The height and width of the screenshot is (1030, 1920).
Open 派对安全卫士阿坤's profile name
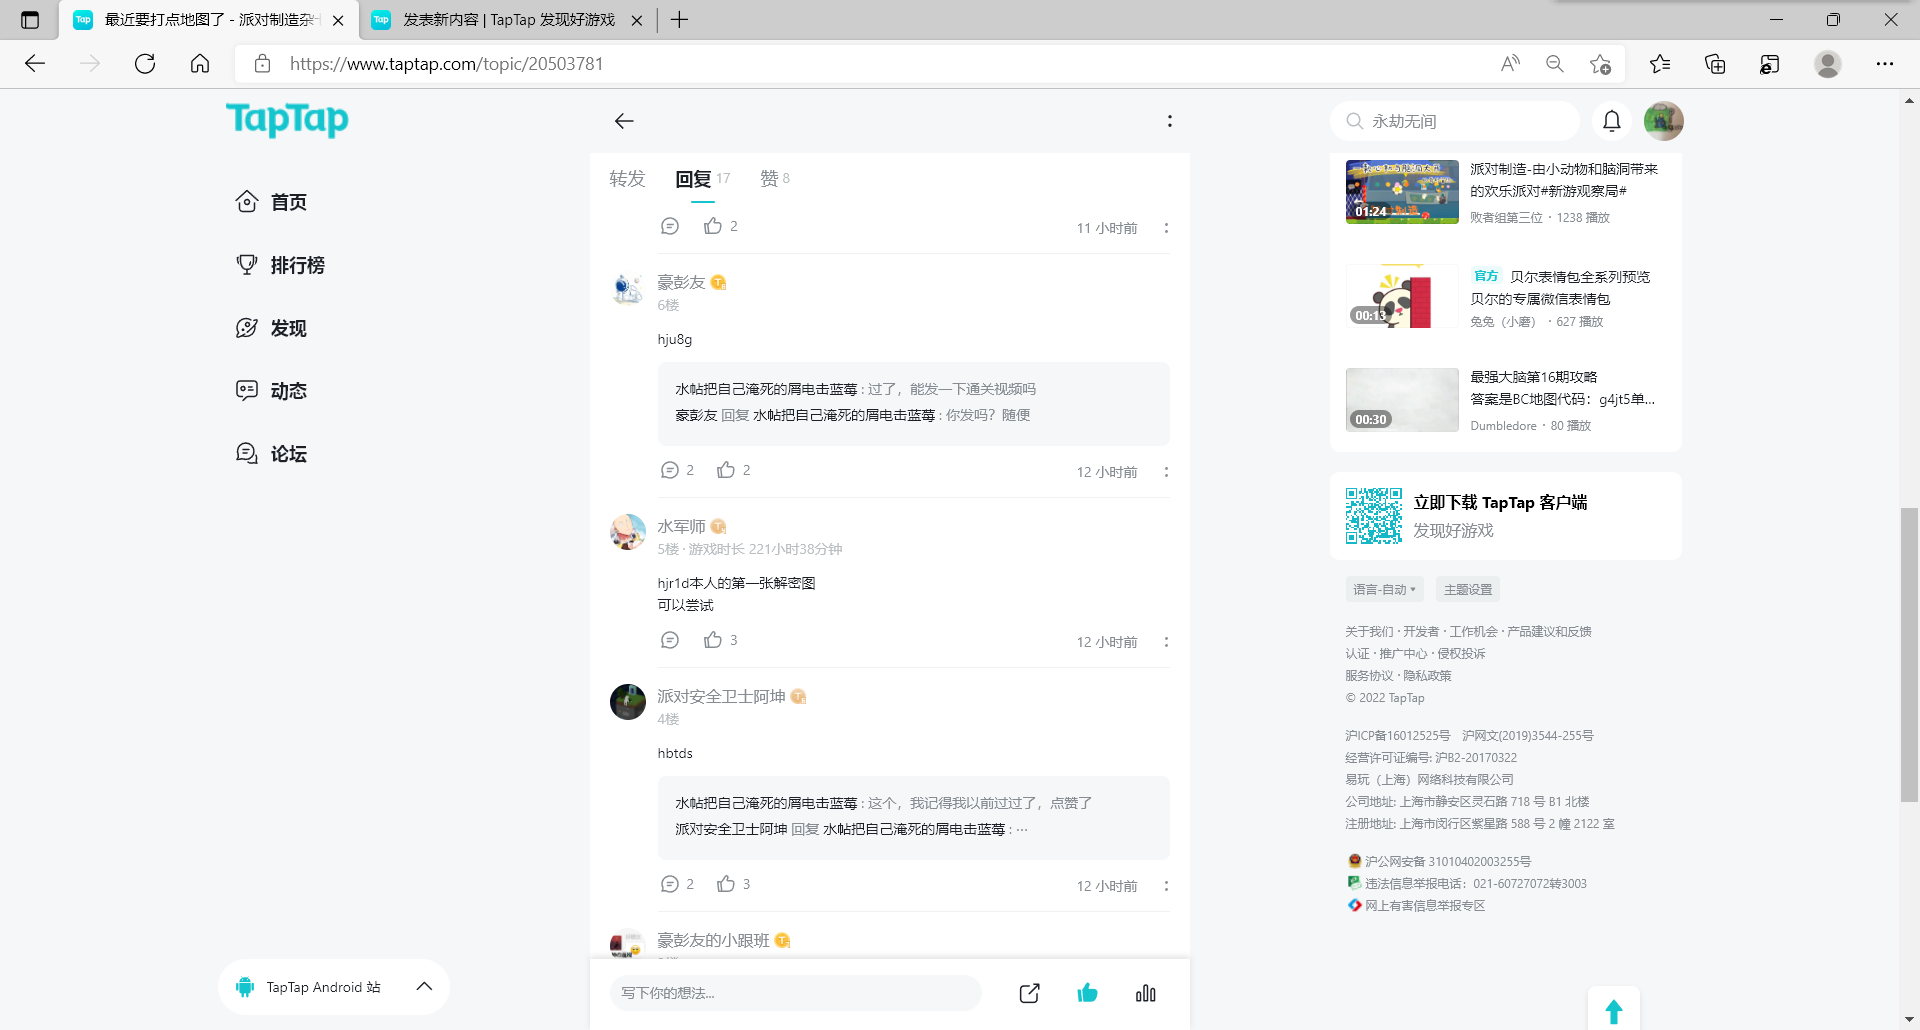[x=721, y=697]
